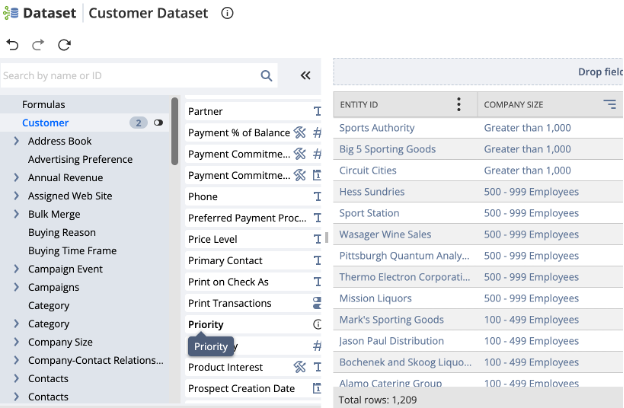Screen dimensions: 624x408
Task: Collapse the field panel with double chevron
Action: (x=306, y=75)
